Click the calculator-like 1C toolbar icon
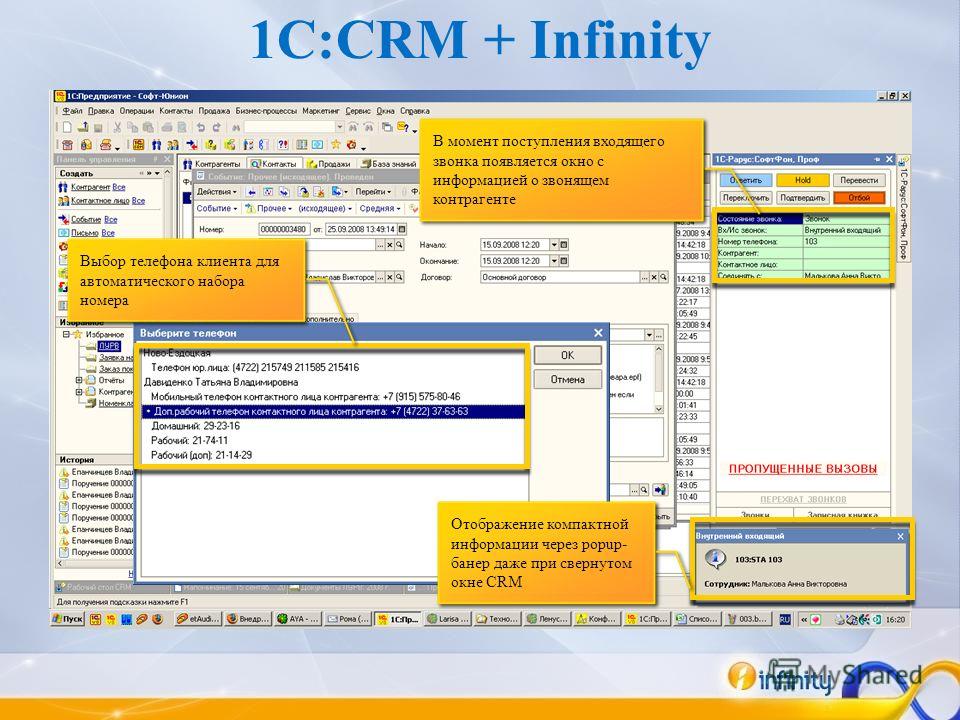The height and width of the screenshot is (720, 960). pos(138,144)
